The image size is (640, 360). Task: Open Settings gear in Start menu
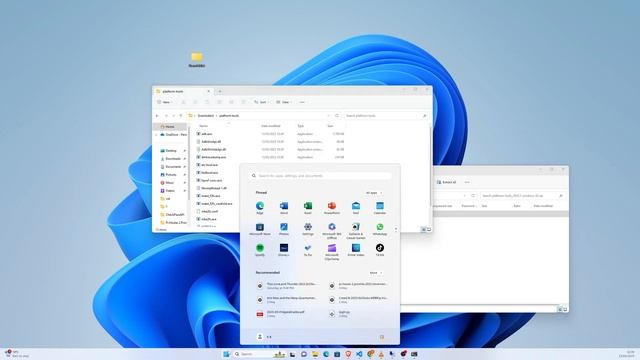click(308, 229)
